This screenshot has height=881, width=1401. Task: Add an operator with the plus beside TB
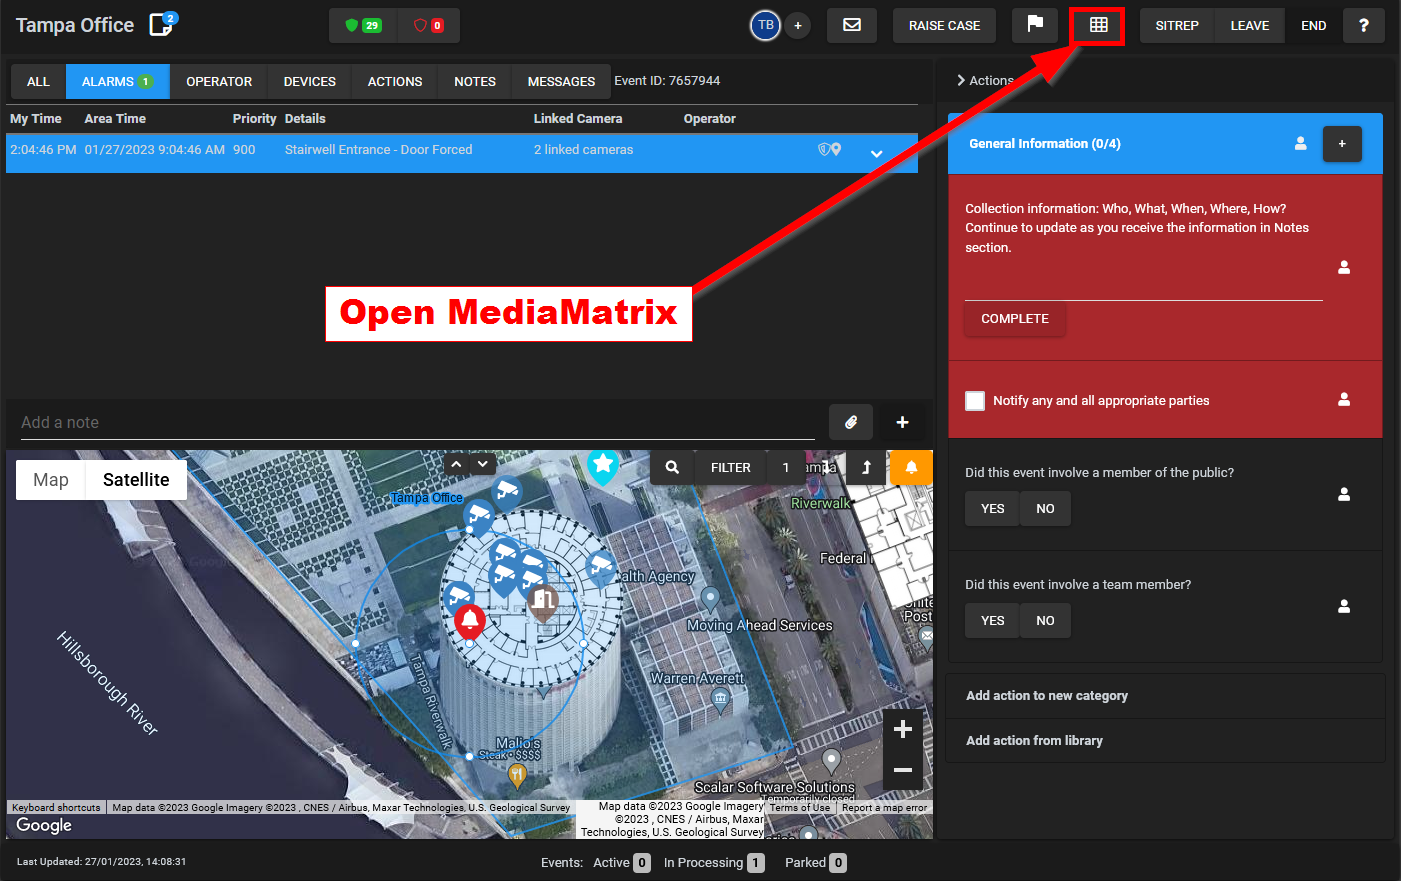point(798,26)
